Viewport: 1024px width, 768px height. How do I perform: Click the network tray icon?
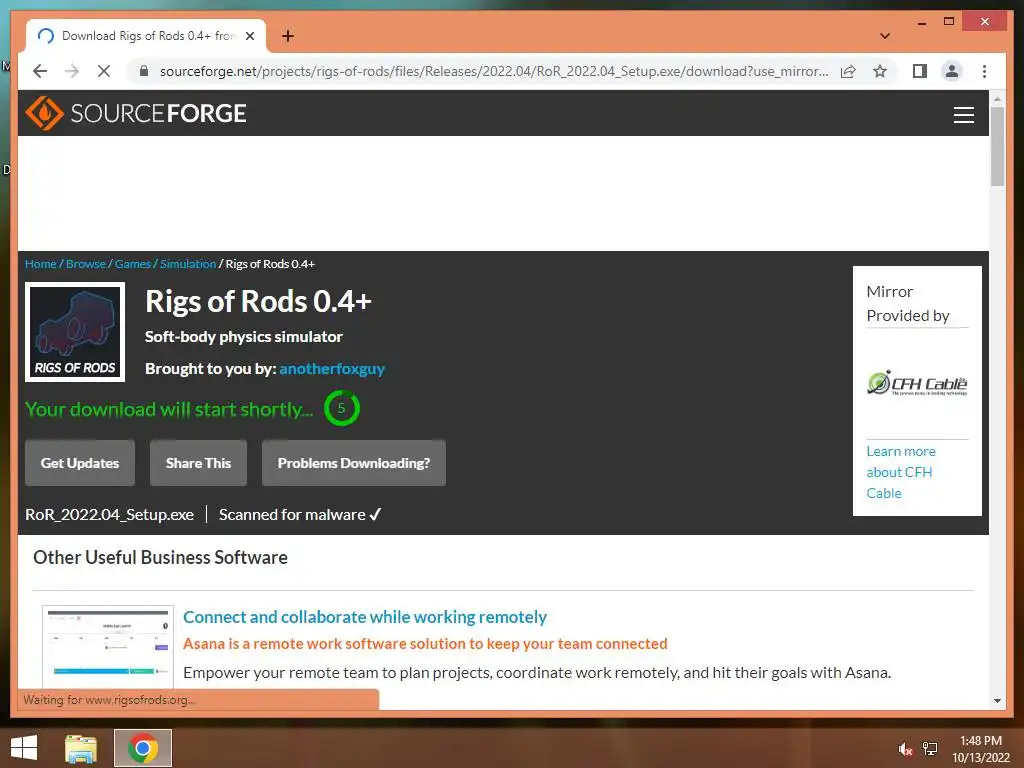pyautogui.click(x=930, y=749)
